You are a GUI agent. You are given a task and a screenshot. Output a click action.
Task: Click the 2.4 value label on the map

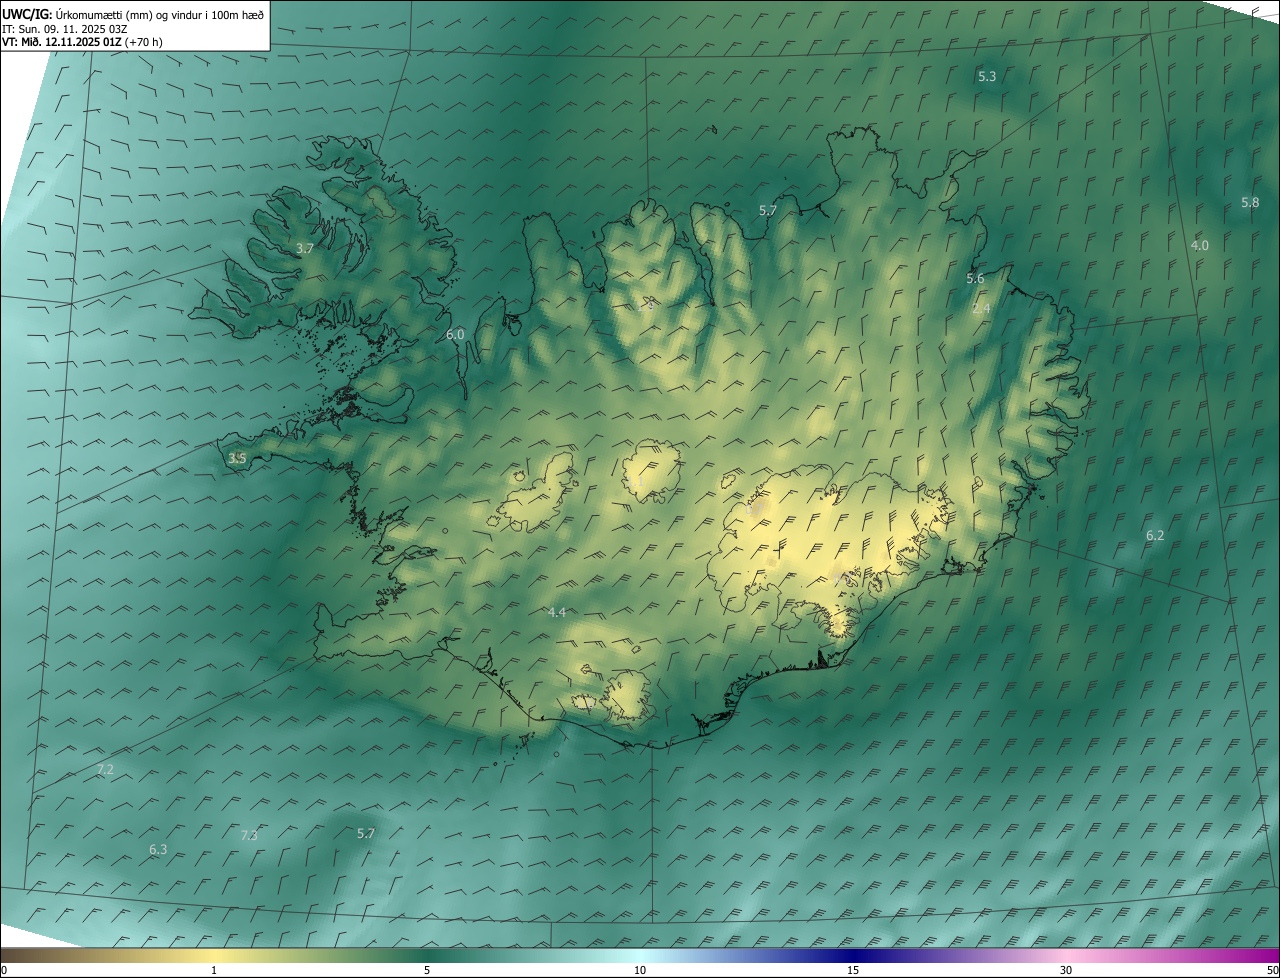point(981,308)
